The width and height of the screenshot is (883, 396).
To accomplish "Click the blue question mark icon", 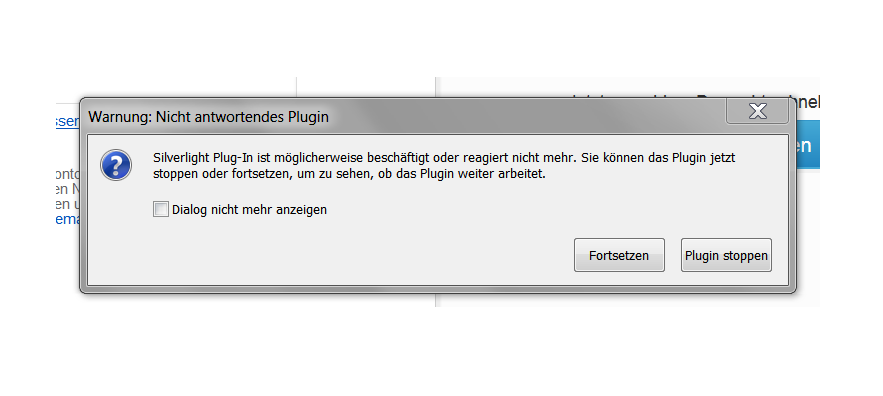I will tap(116, 165).
